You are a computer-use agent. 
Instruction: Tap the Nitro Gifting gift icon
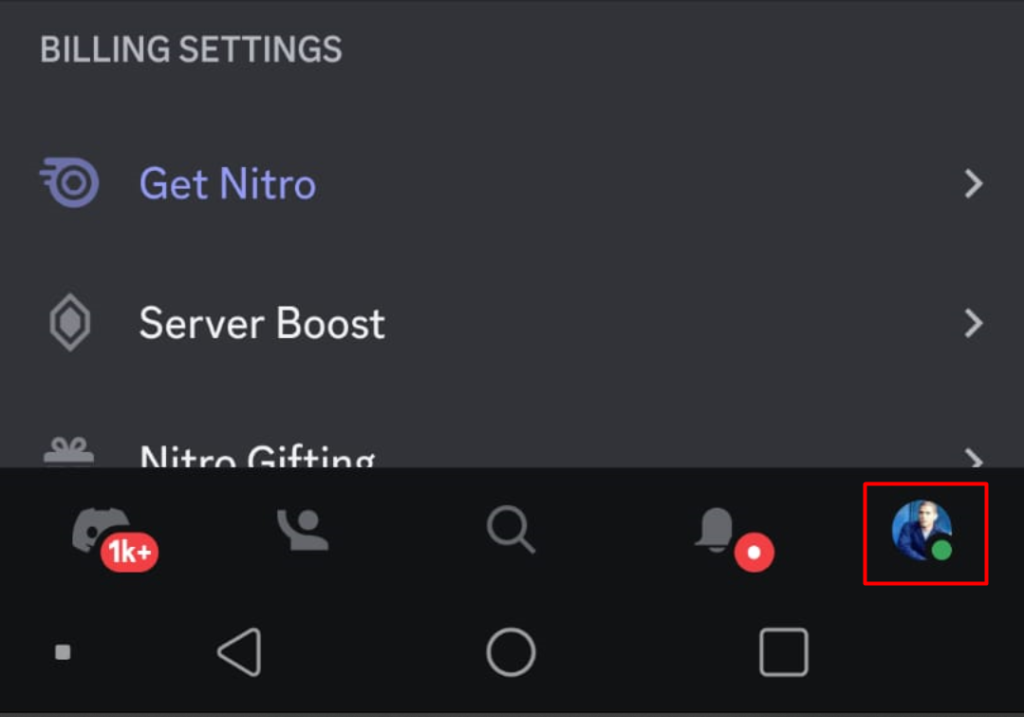click(69, 451)
